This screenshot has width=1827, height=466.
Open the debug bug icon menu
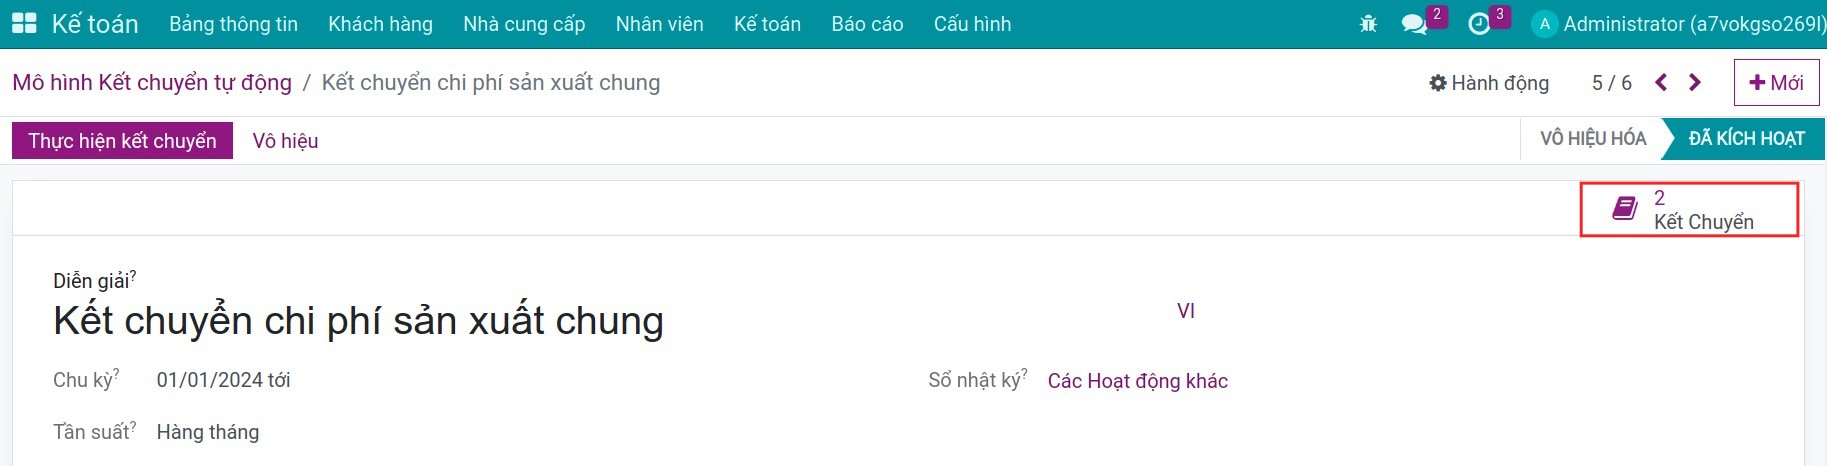pos(1368,24)
